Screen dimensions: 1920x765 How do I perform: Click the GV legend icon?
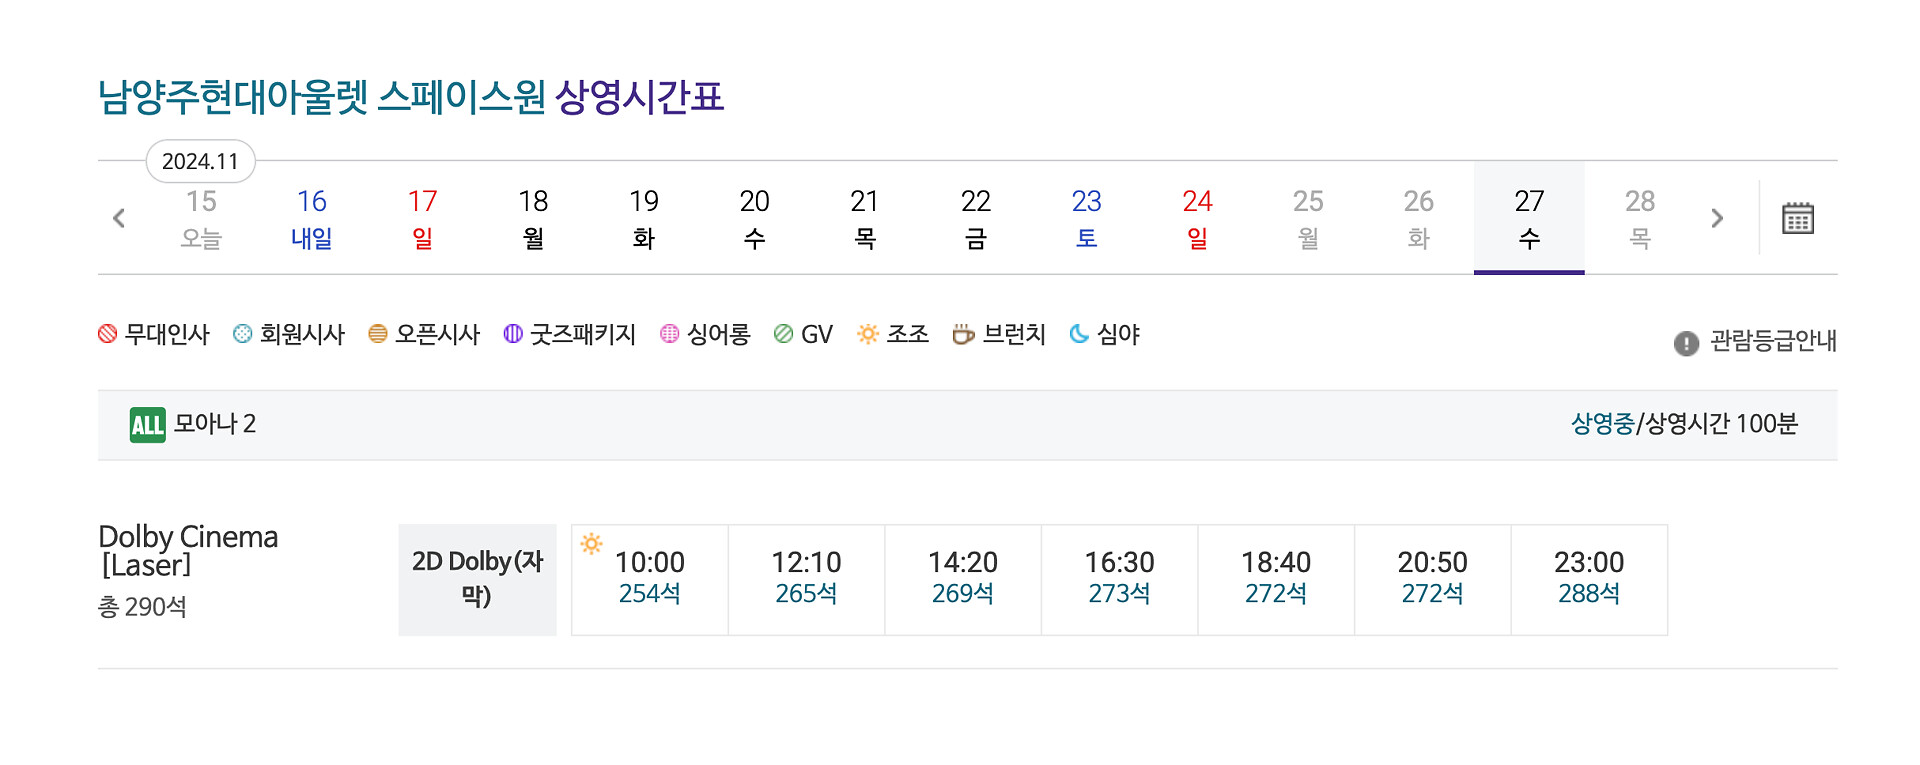783,334
